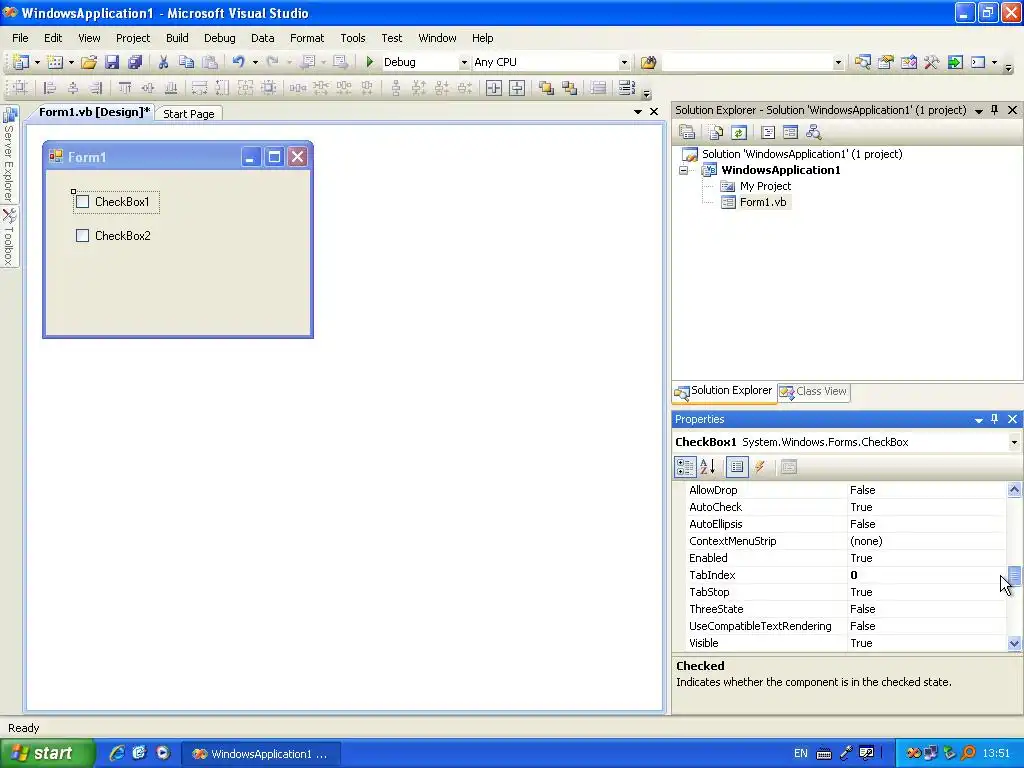Open the Find combo box dropdown arrow
The height and width of the screenshot is (768, 1024).
(838, 63)
